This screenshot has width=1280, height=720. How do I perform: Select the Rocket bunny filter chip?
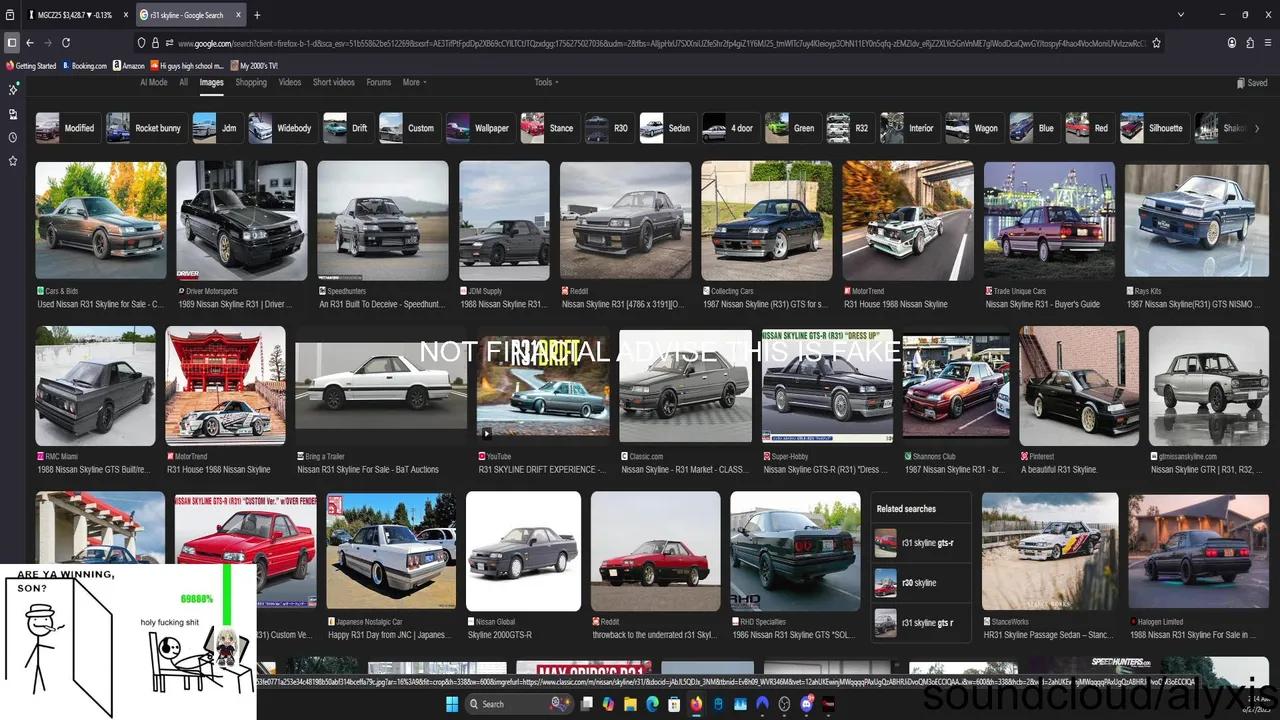click(x=144, y=128)
